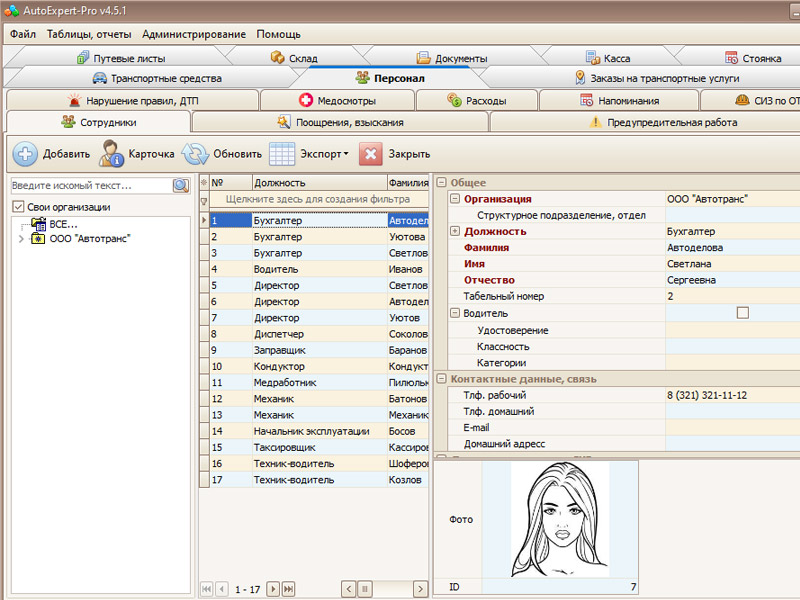This screenshot has width=800, height=600.
Task: Select the ВСЕ... tree icon
Action: (39, 224)
